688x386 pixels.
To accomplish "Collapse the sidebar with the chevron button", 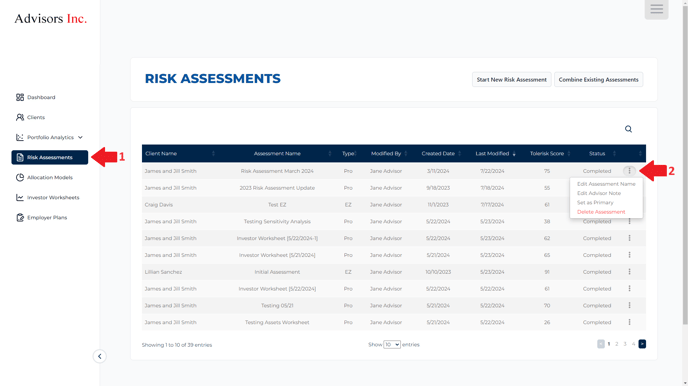I will pyautogui.click(x=100, y=356).
